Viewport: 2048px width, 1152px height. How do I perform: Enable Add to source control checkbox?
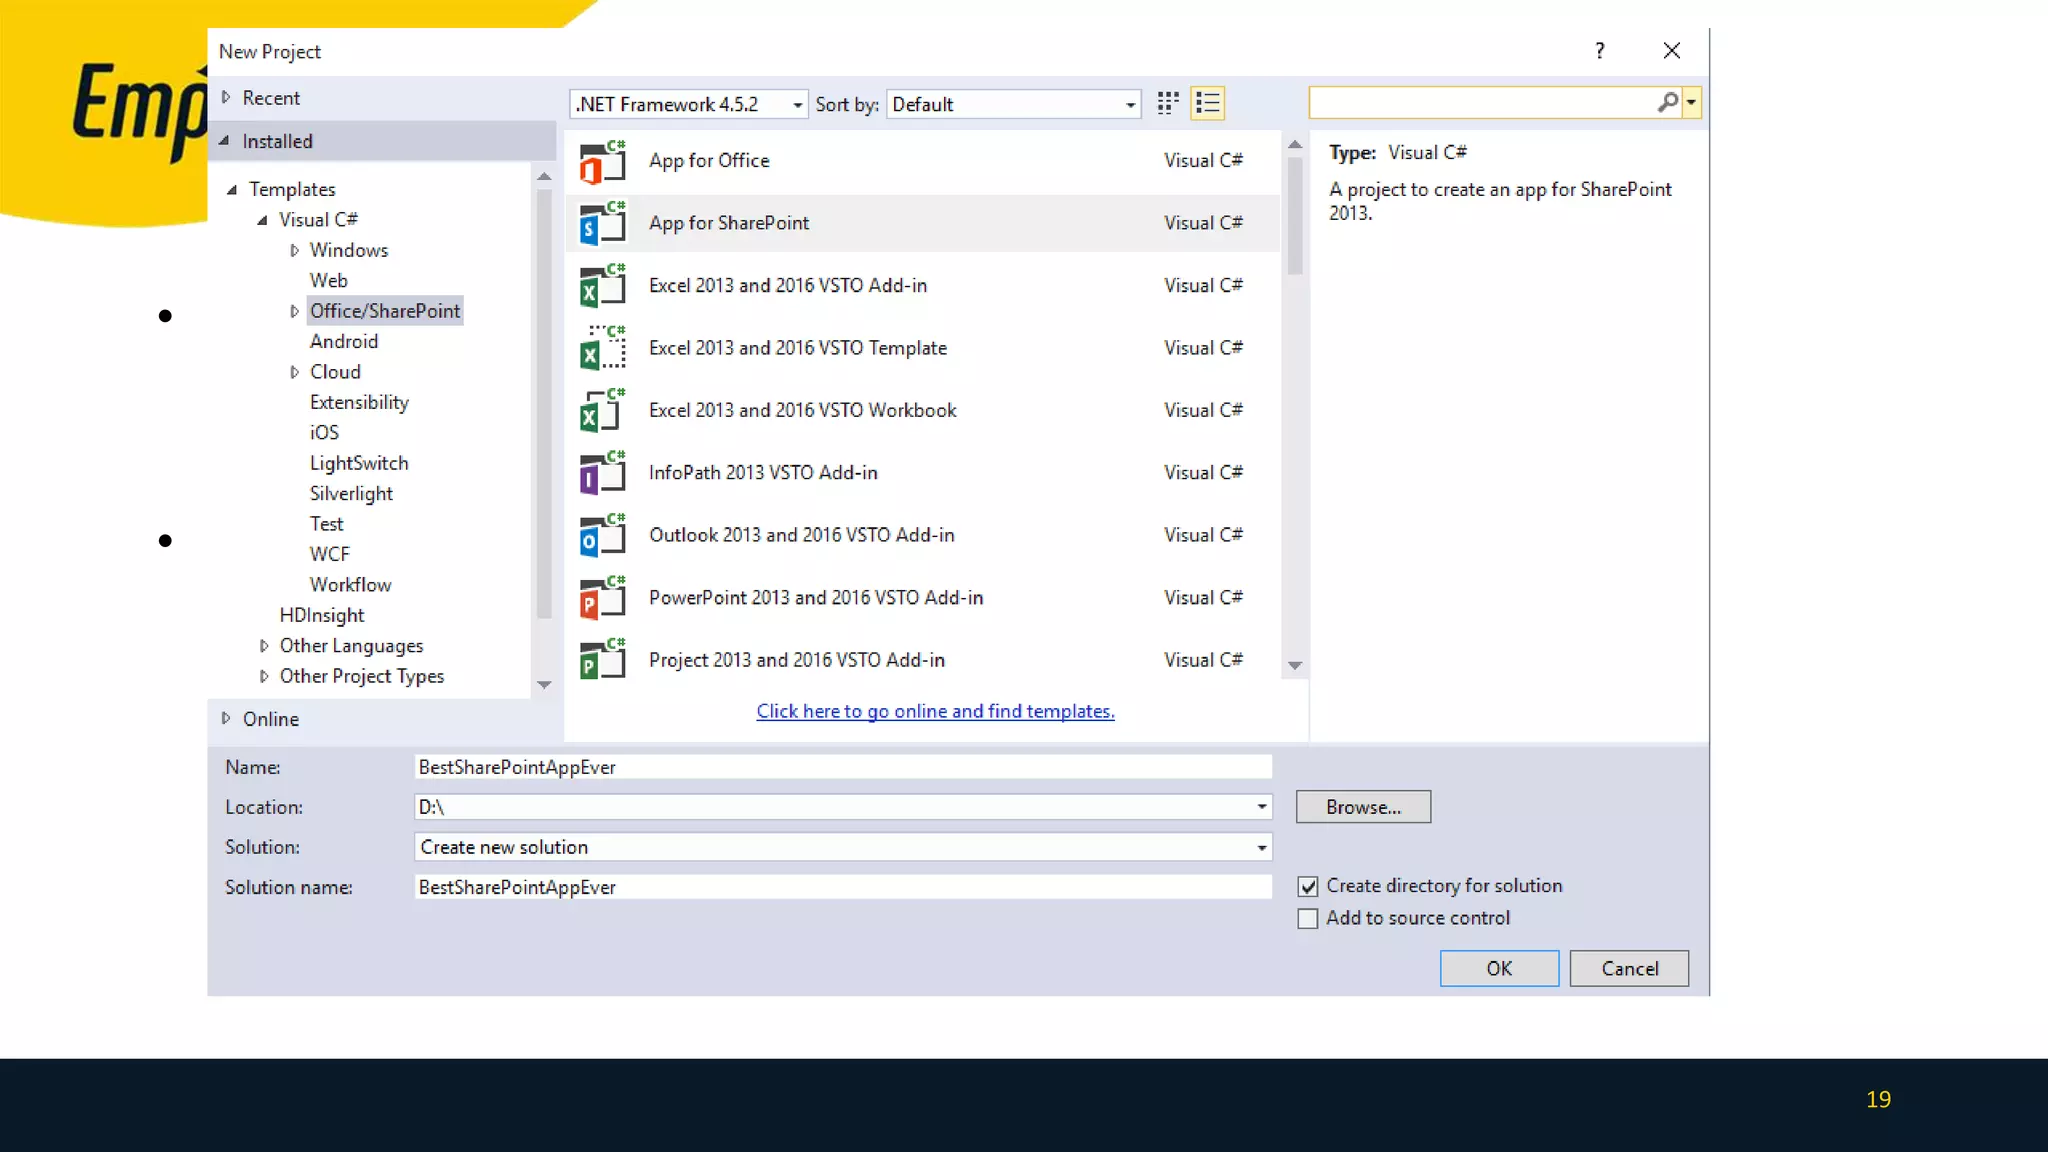[1308, 918]
